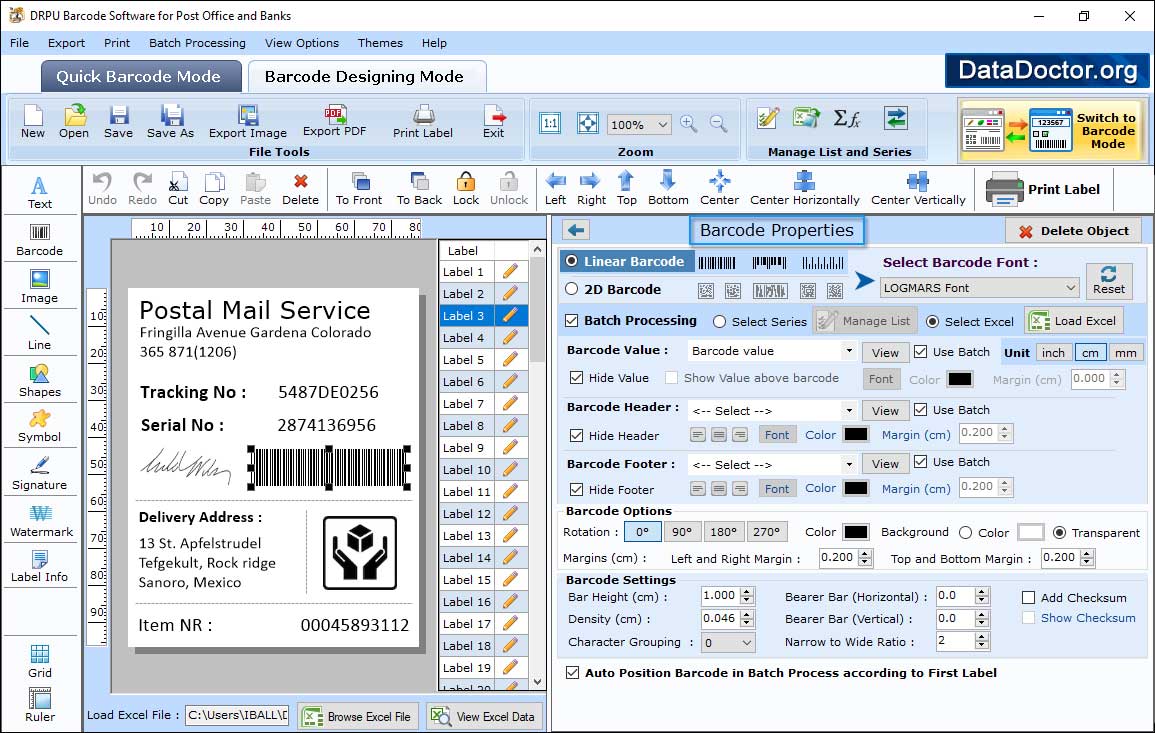The width and height of the screenshot is (1155, 733).
Task: Open the Barcode Header color swatch
Action: [855, 435]
